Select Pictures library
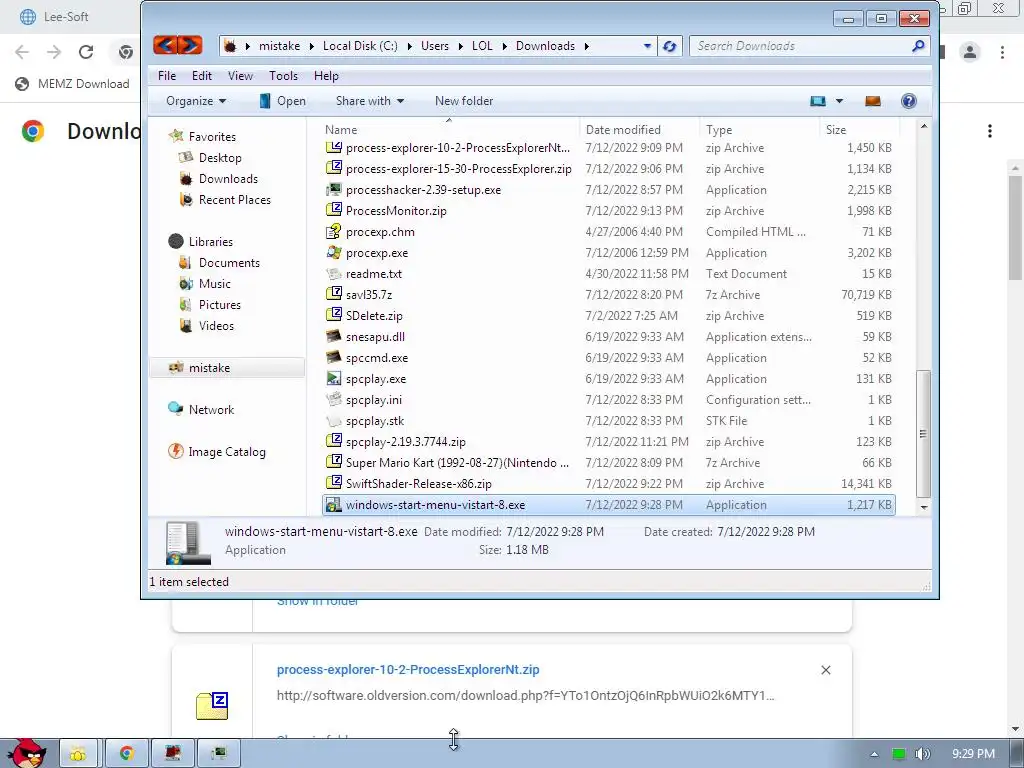The width and height of the screenshot is (1024, 768). pos(219,305)
